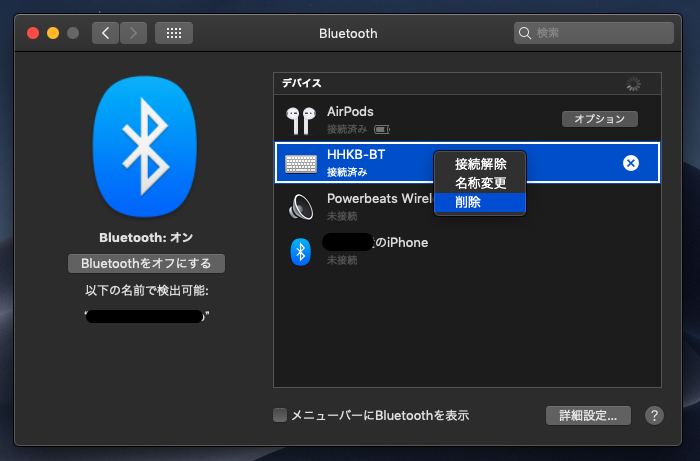
Task: Select the のiPhone device name
Action: click(x=402, y=242)
